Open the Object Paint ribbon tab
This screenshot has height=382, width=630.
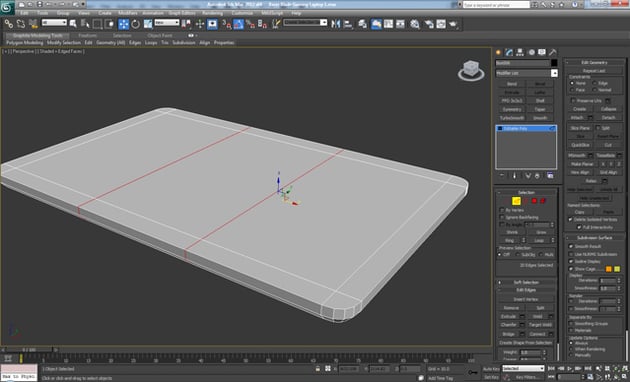point(160,35)
